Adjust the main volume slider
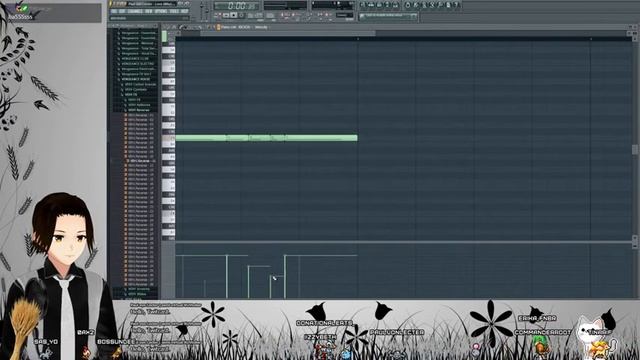Viewport: 640px width, 360px height. coord(201,10)
